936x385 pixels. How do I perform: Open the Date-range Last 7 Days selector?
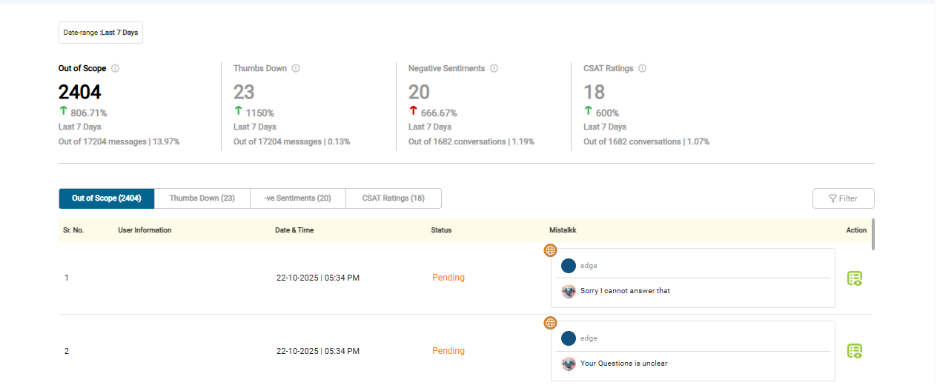100,32
